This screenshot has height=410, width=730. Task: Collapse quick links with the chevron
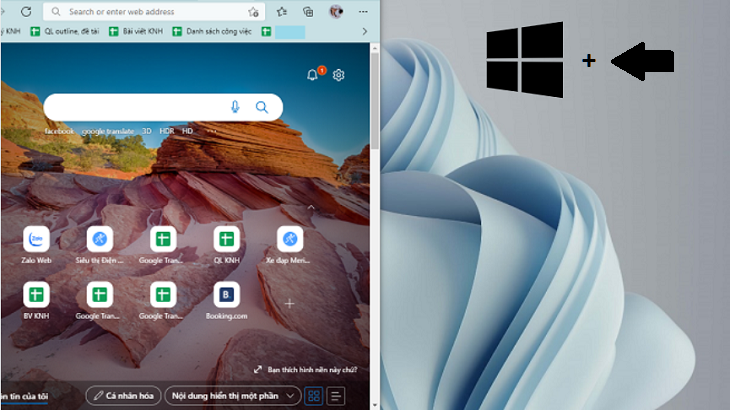311,207
